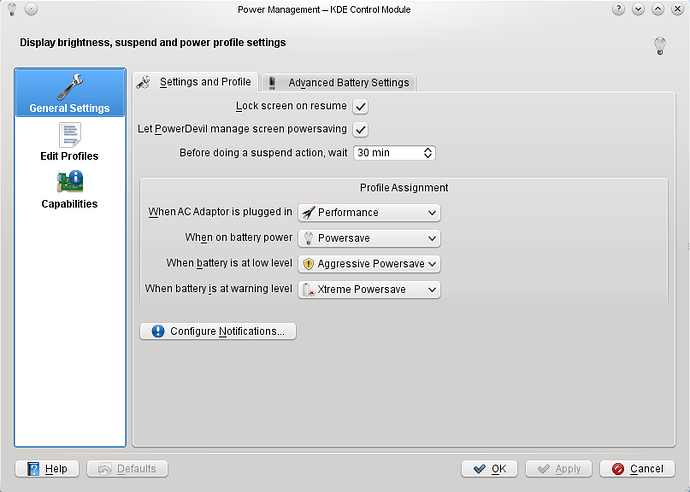Viewport: 690px width, 492px height.
Task: Click the title bar help question mark icon
Action: [618, 9]
